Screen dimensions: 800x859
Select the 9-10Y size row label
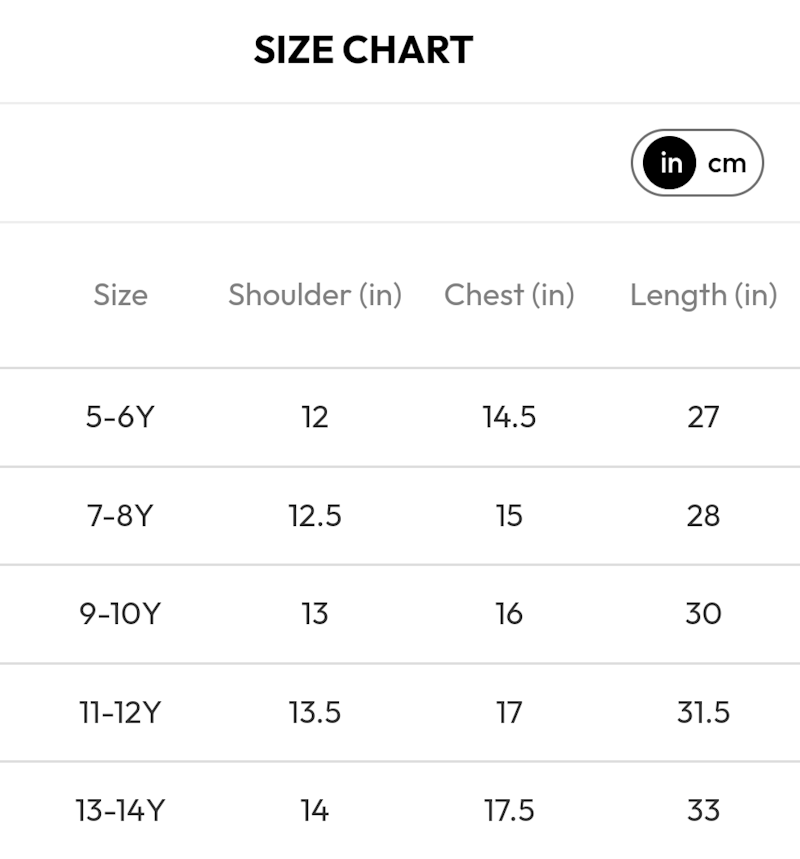[120, 614]
